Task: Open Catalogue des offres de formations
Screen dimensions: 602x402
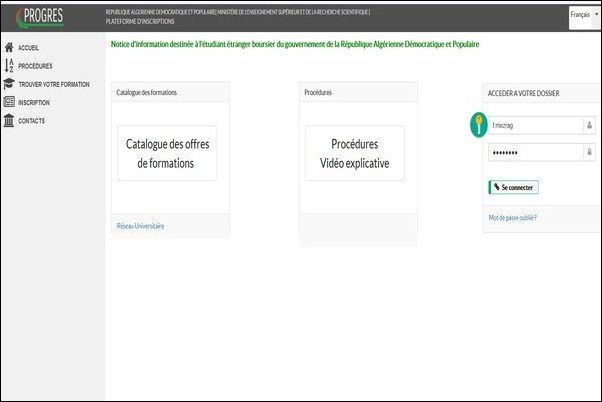Action: 166,153
